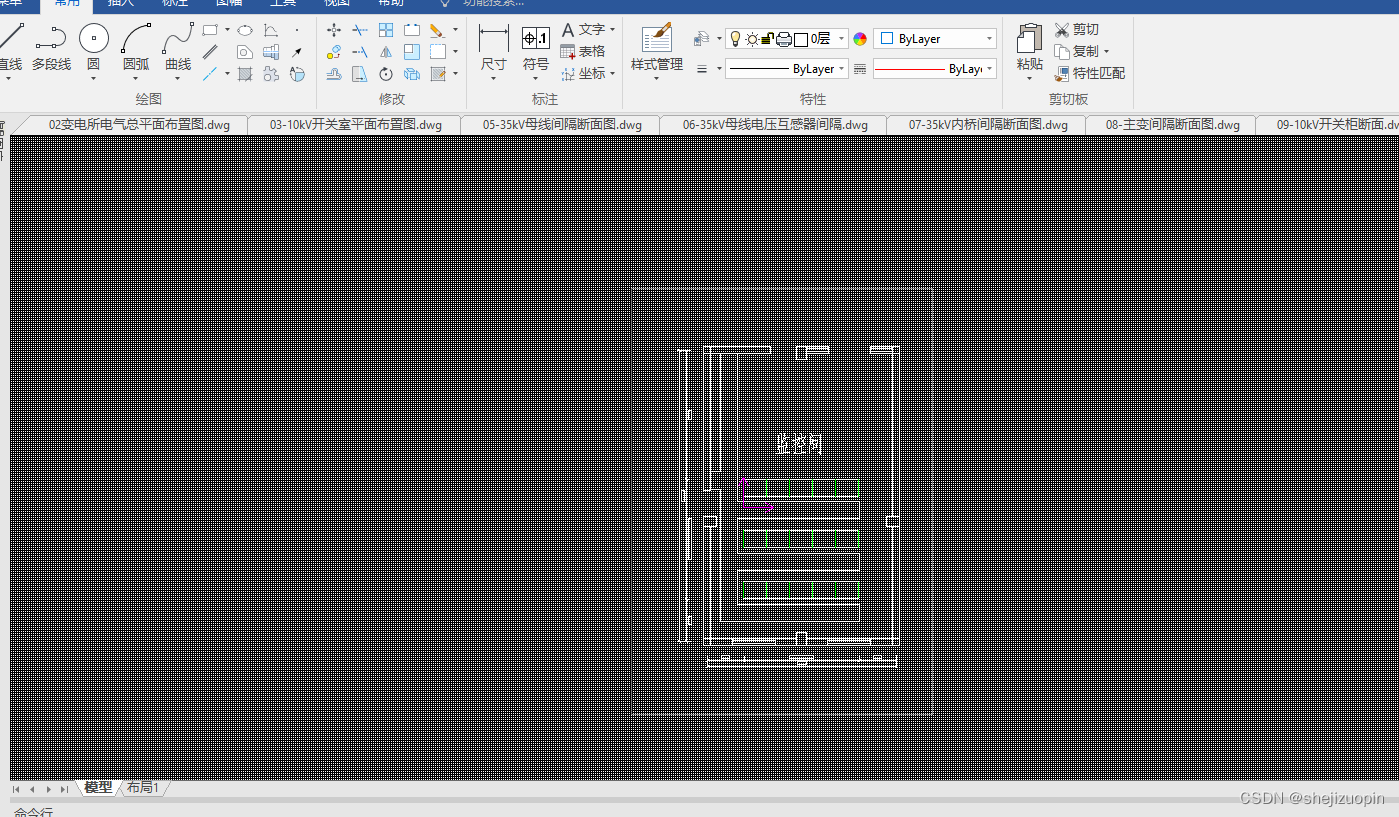Image resolution: width=1399 pixels, height=817 pixels.
Task: Open 05-35kV母线间隔断面图.dwg tab
Action: (x=562, y=125)
